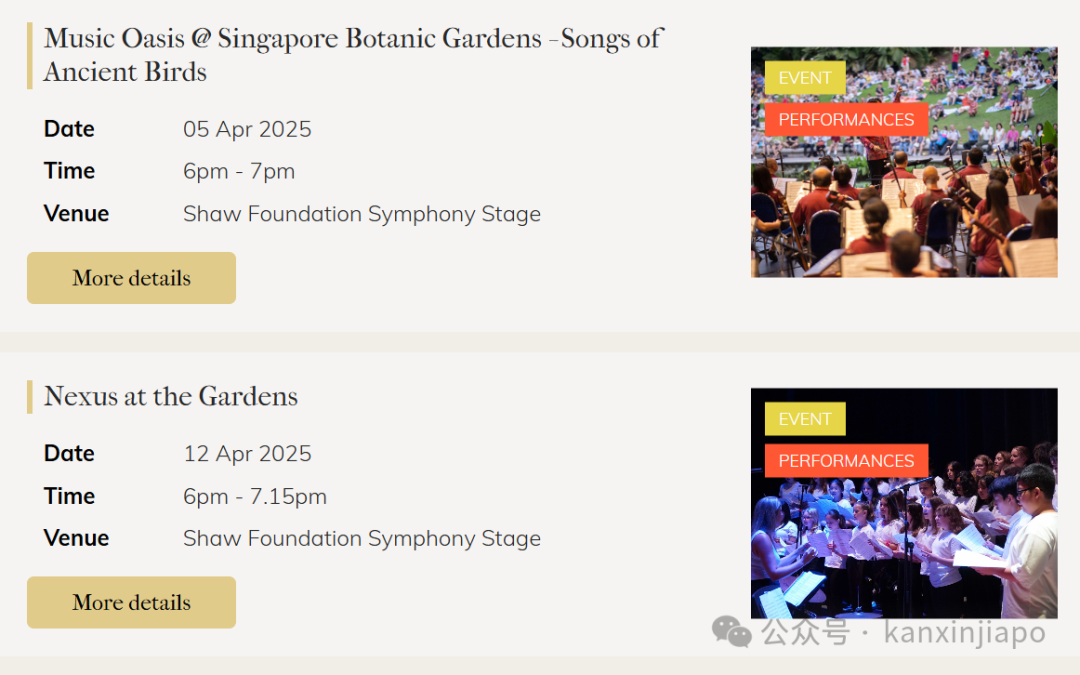Click the Nexus event's Shaw Foundation Symphony Stage venue
Screen dimensions: 1080x675
[x=362, y=539]
